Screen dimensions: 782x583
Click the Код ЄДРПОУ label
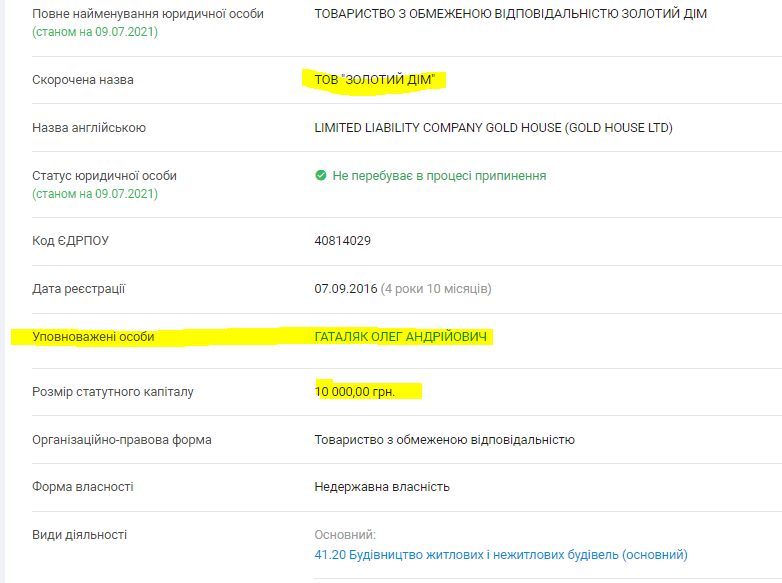tap(70, 240)
